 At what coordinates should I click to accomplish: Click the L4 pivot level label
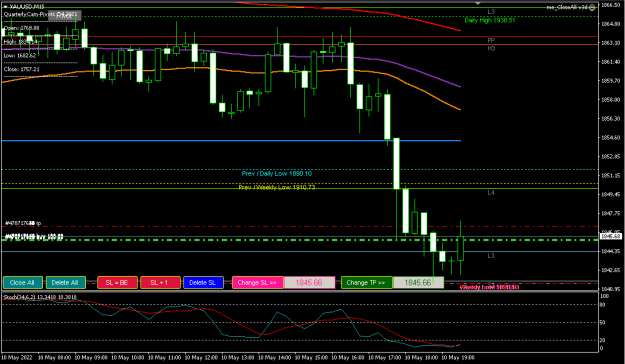click(x=491, y=193)
